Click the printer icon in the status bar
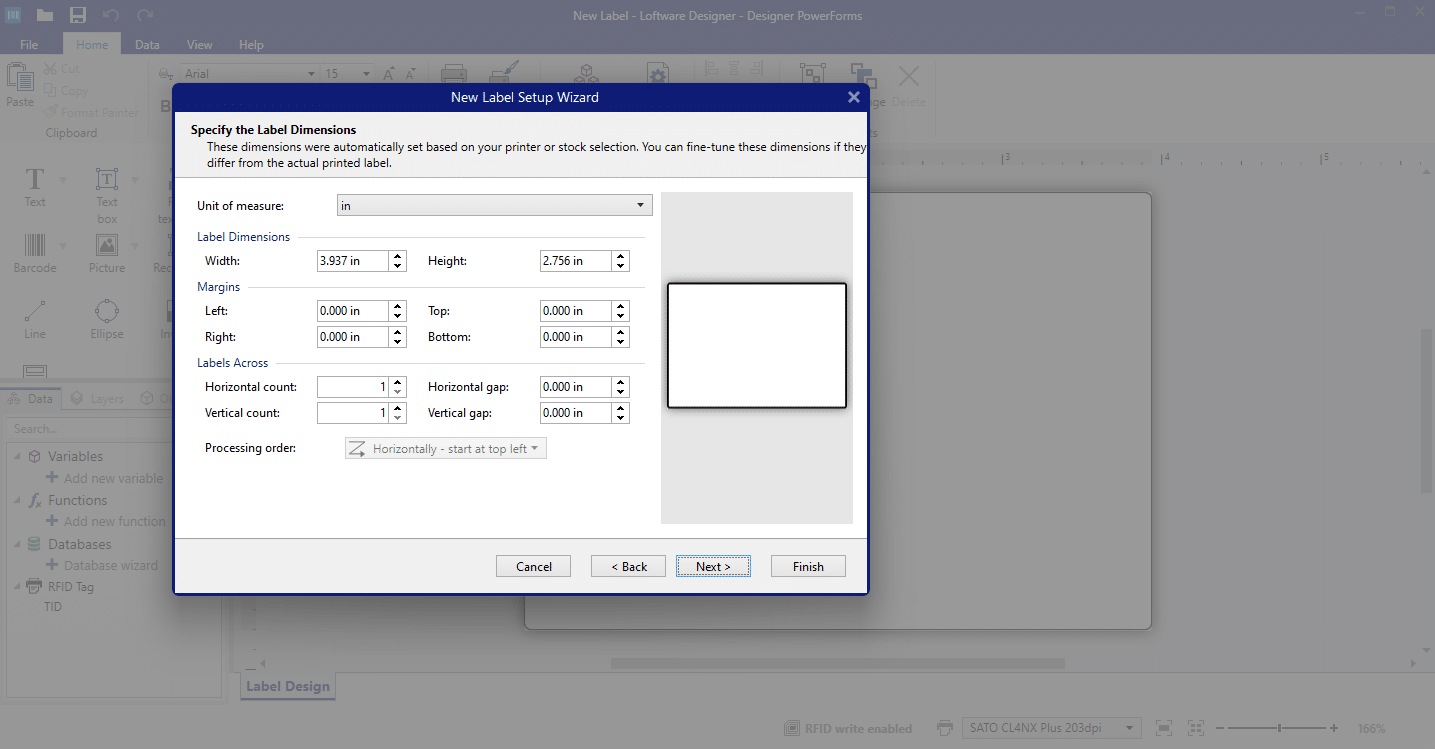The image size is (1435, 749). pyautogui.click(x=944, y=728)
